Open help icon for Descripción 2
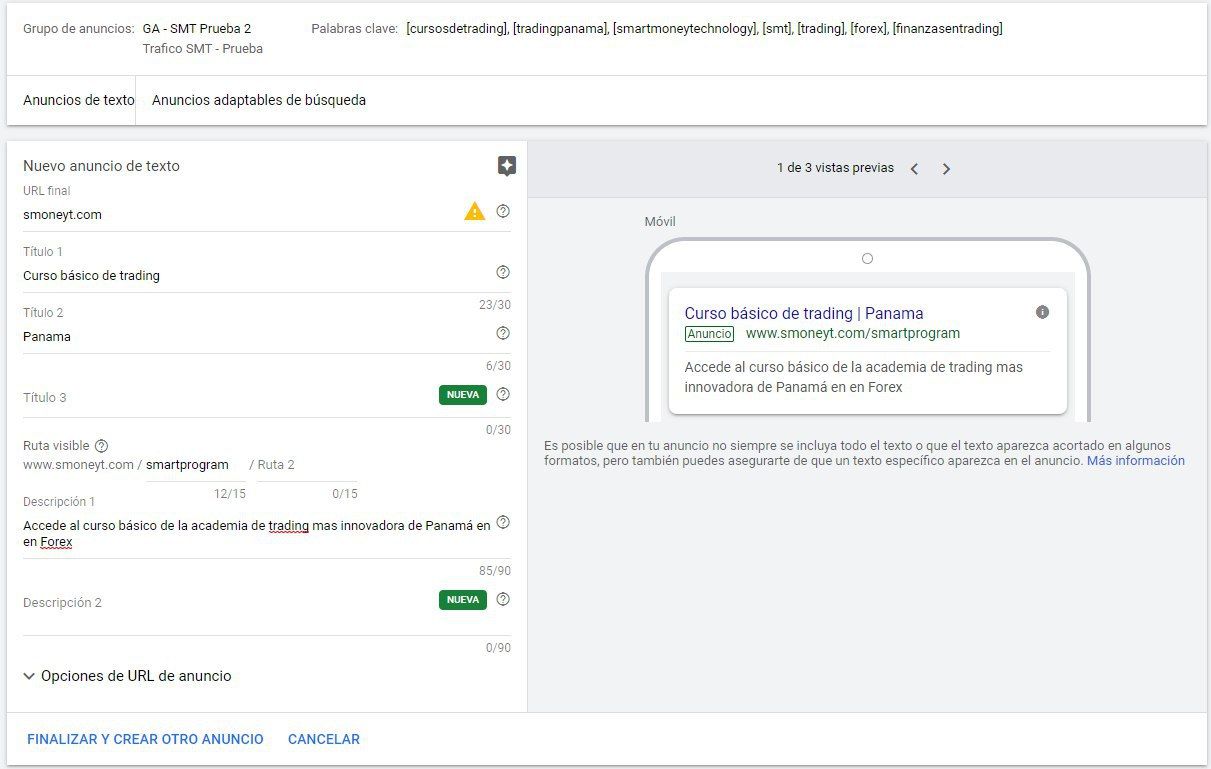The image size is (1211, 769). pyautogui.click(x=503, y=599)
